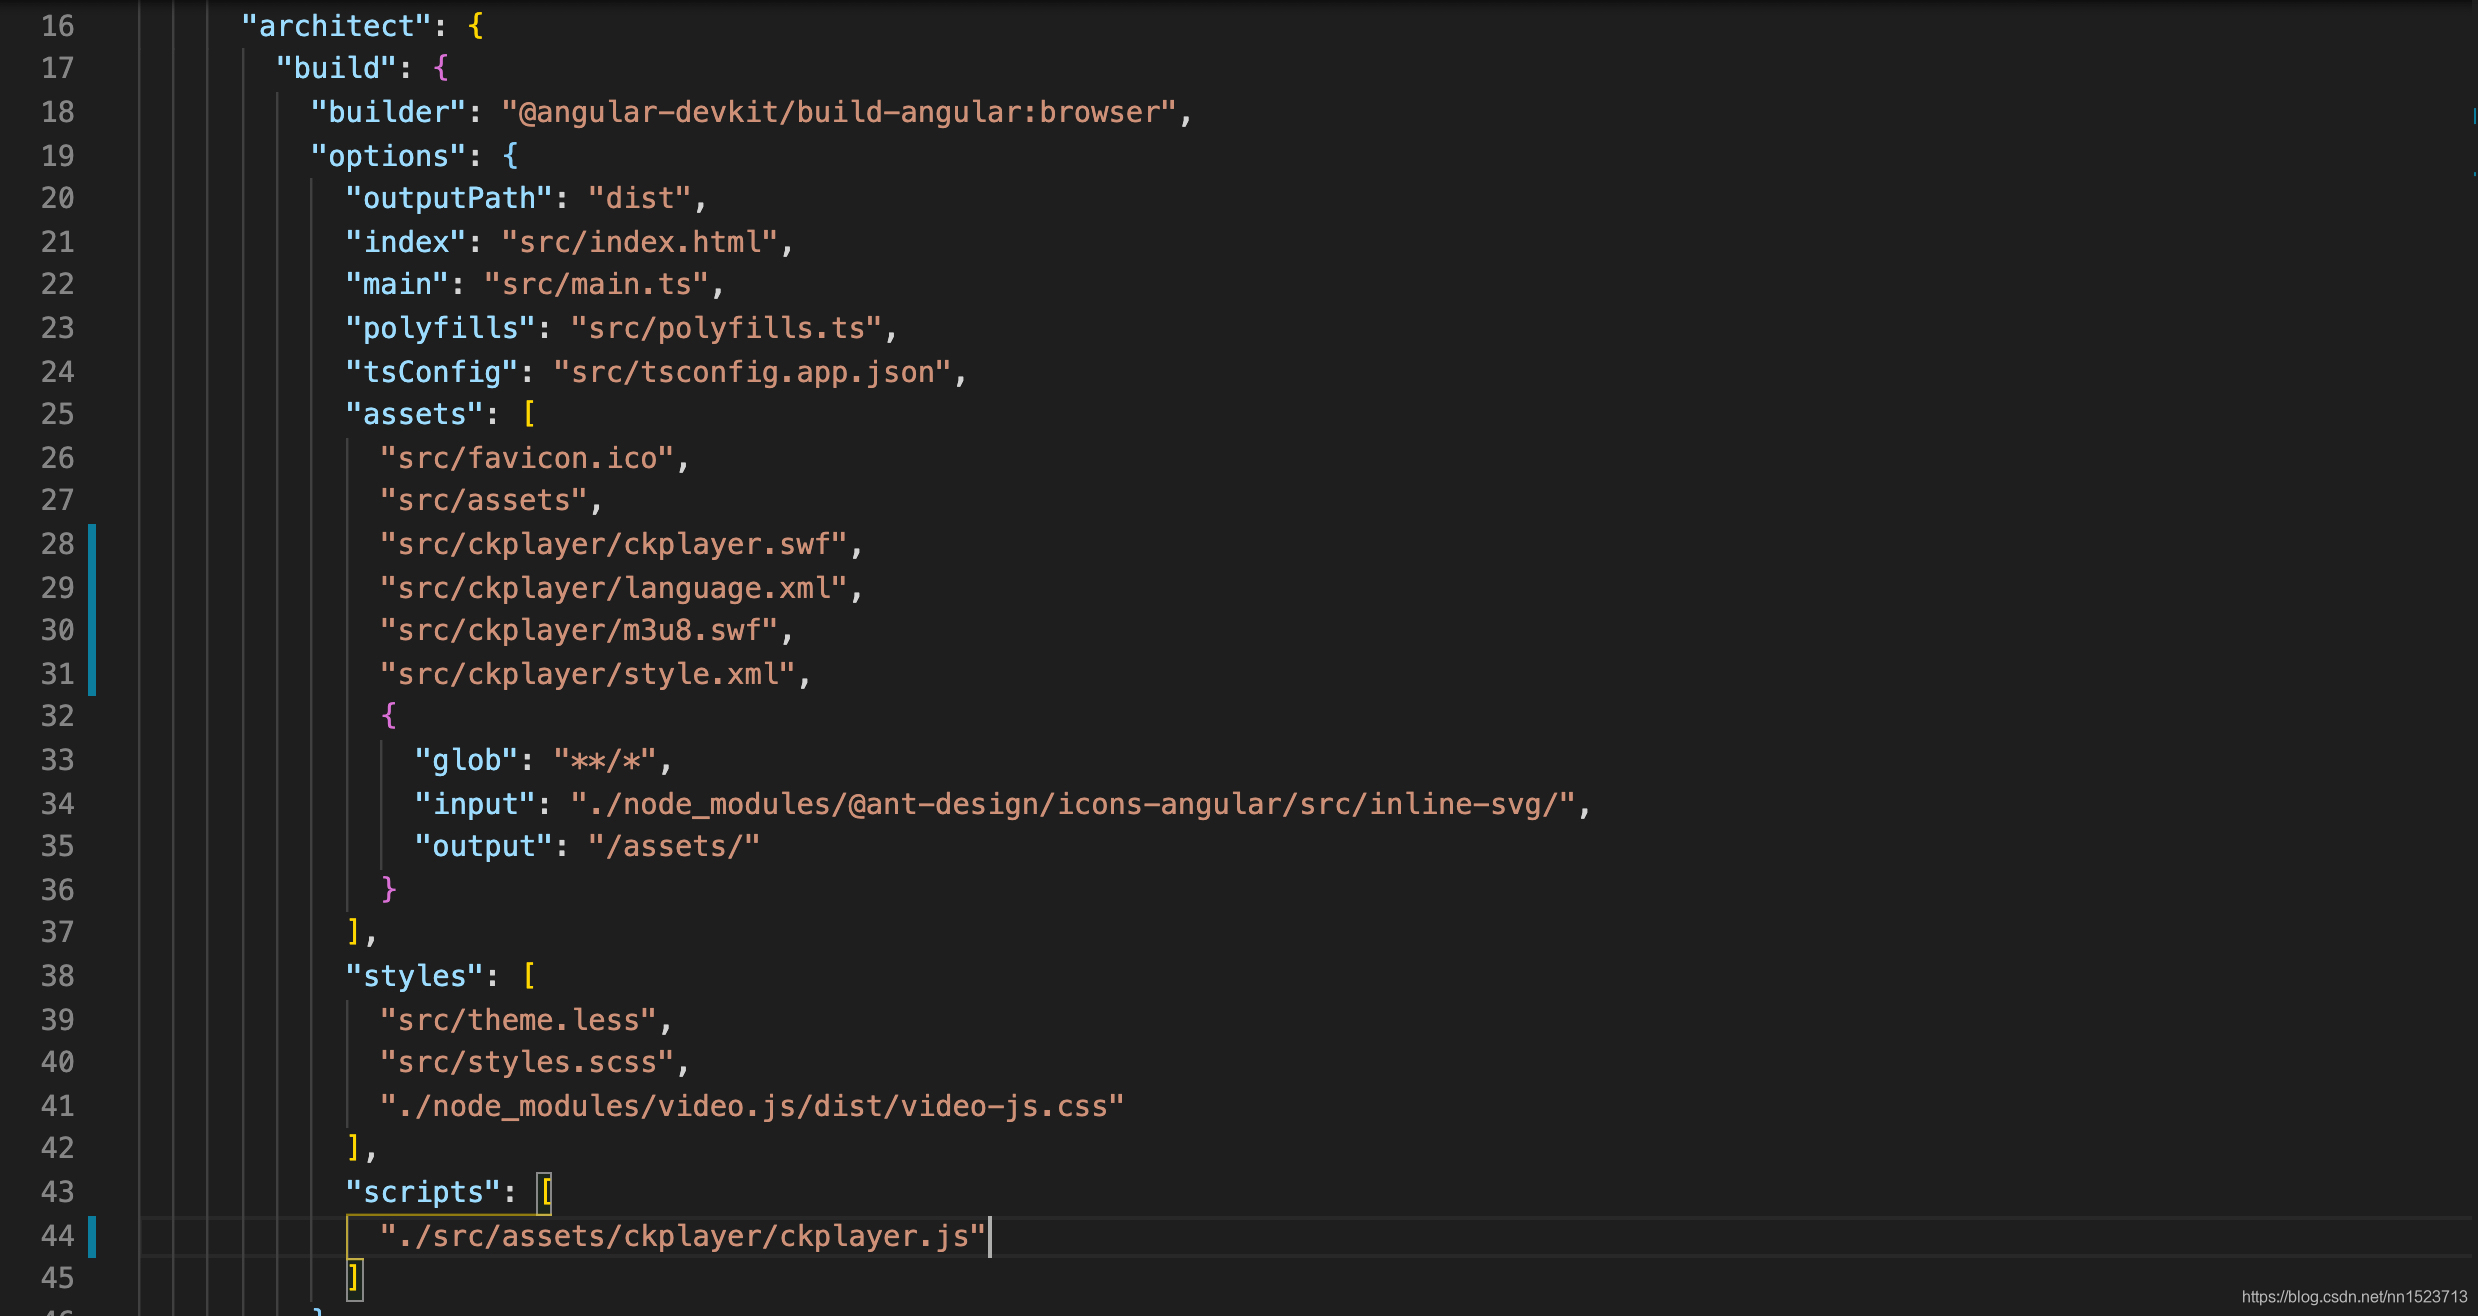
Task: Click the "outputPath" property key
Action: tap(448, 198)
